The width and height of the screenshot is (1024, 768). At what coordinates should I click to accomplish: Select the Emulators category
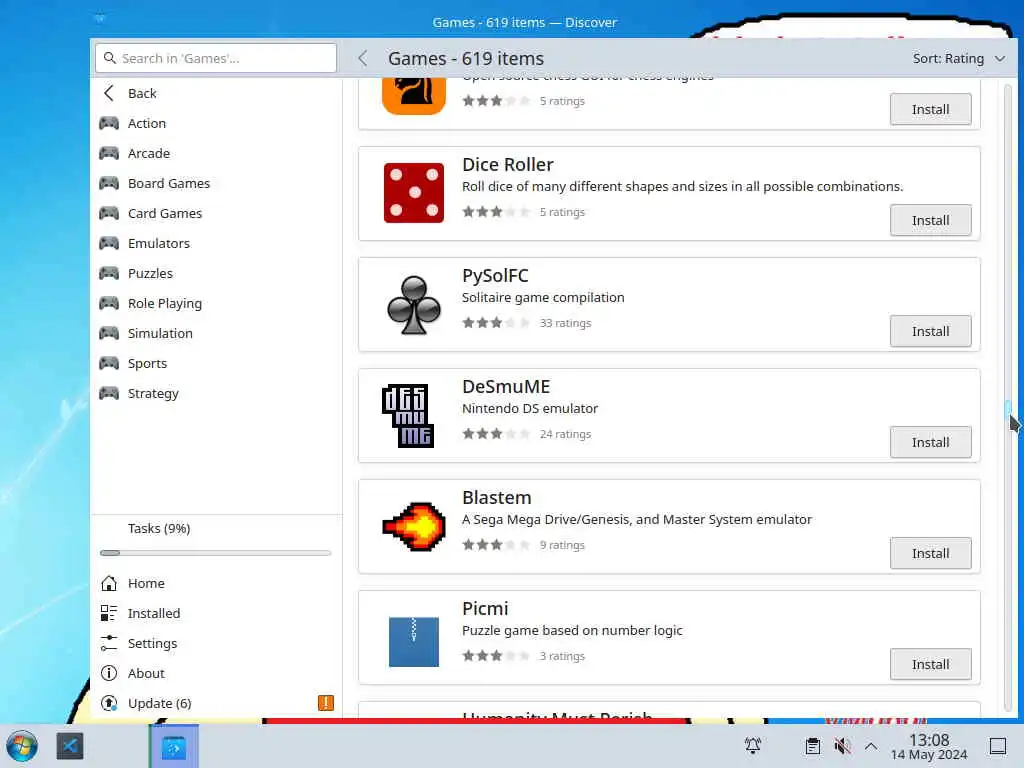(x=216, y=244)
